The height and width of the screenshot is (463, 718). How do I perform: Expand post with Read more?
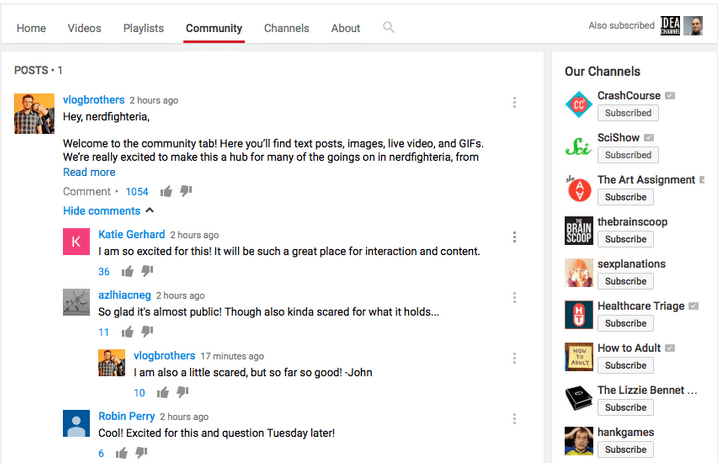pos(89,172)
